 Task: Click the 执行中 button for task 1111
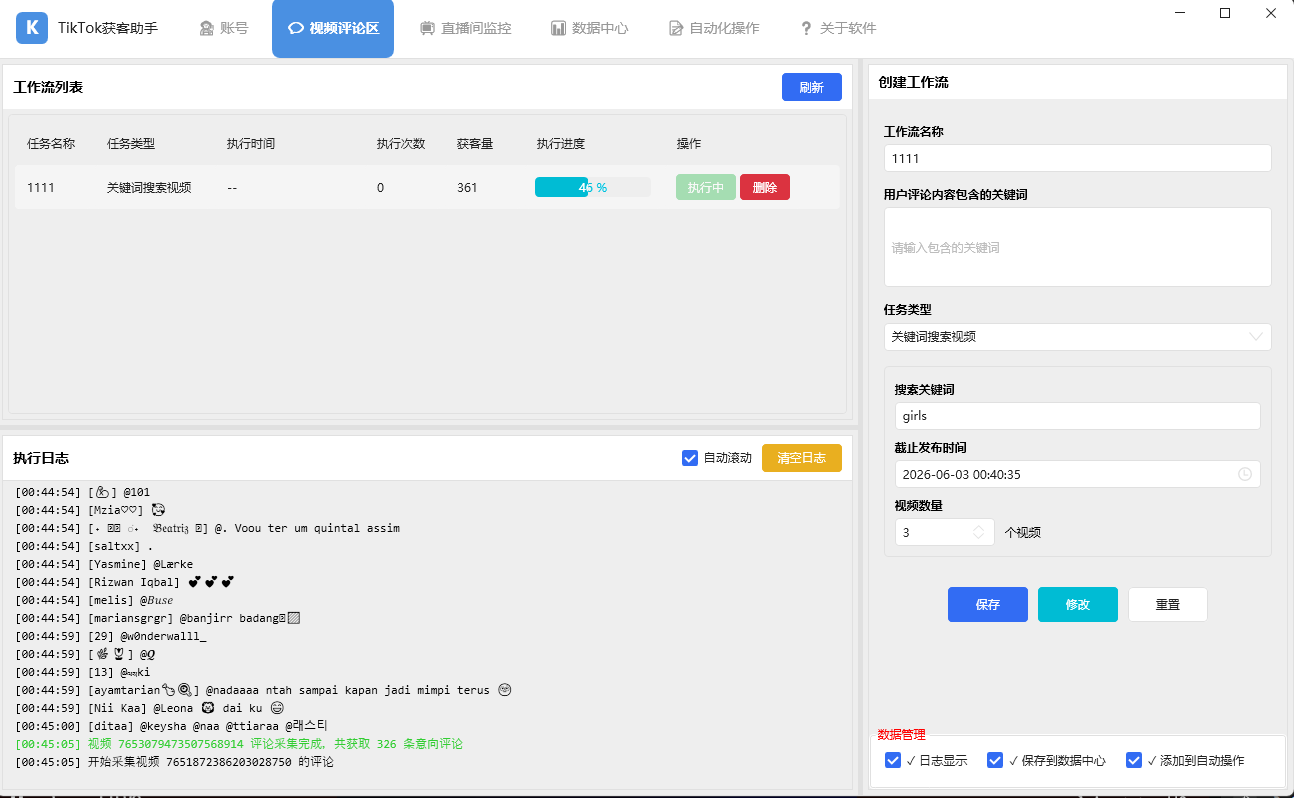tap(705, 187)
